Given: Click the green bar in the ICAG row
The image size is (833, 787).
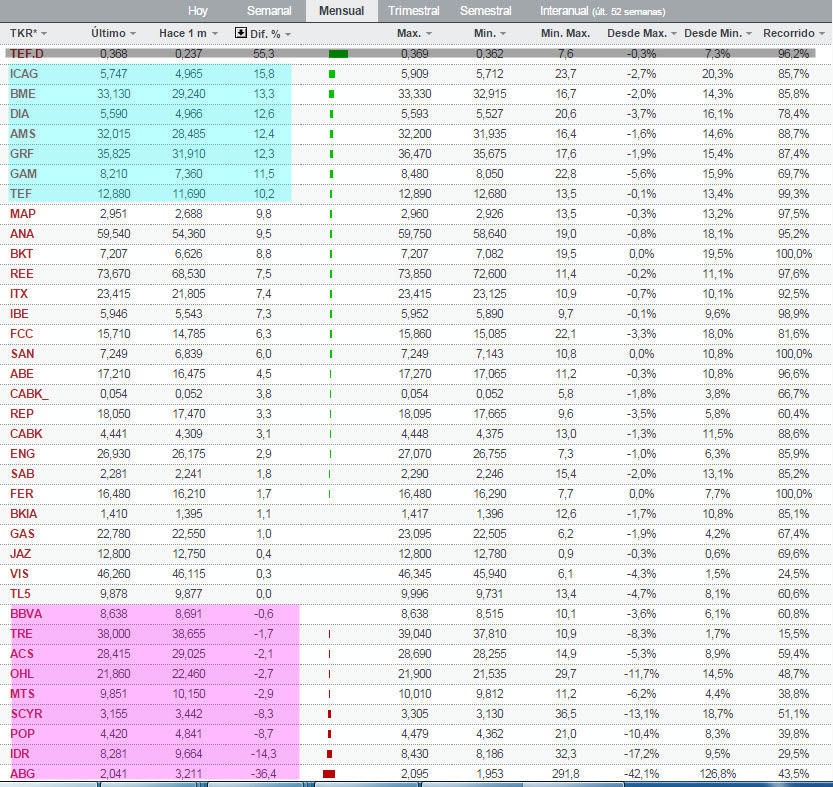Looking at the screenshot, I should (x=331, y=74).
